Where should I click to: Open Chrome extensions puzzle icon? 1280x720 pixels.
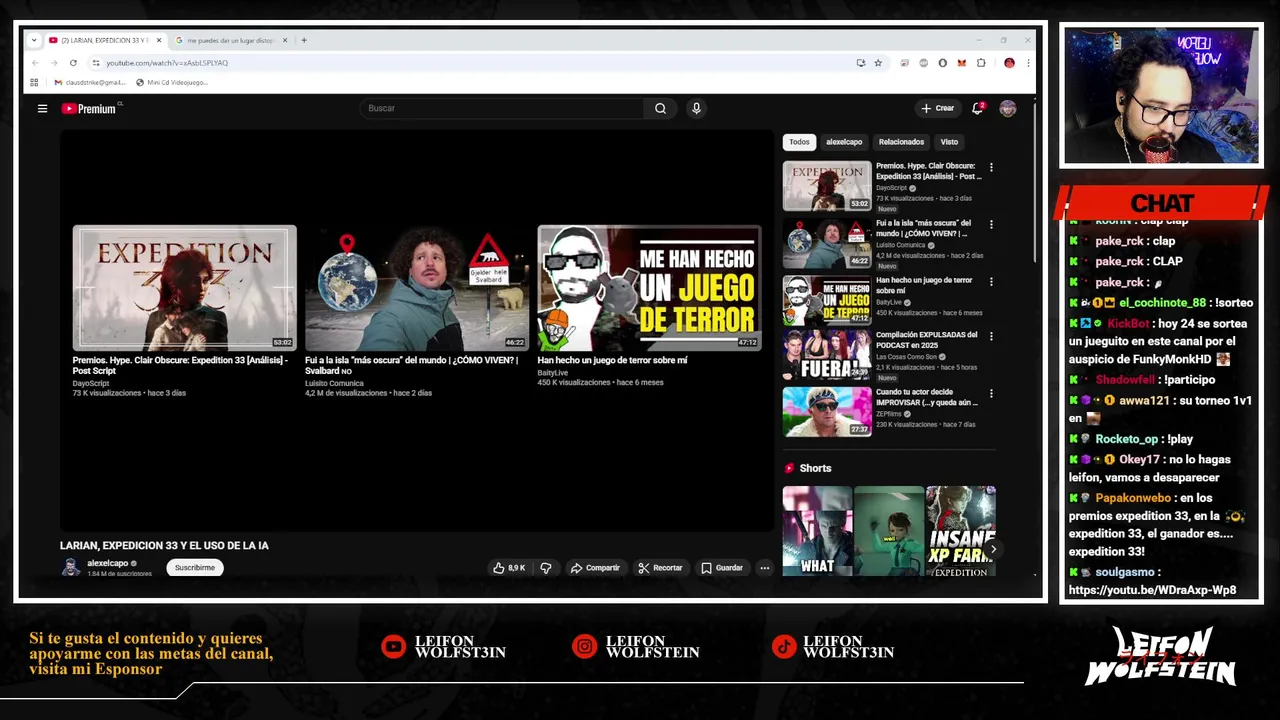coord(981,63)
